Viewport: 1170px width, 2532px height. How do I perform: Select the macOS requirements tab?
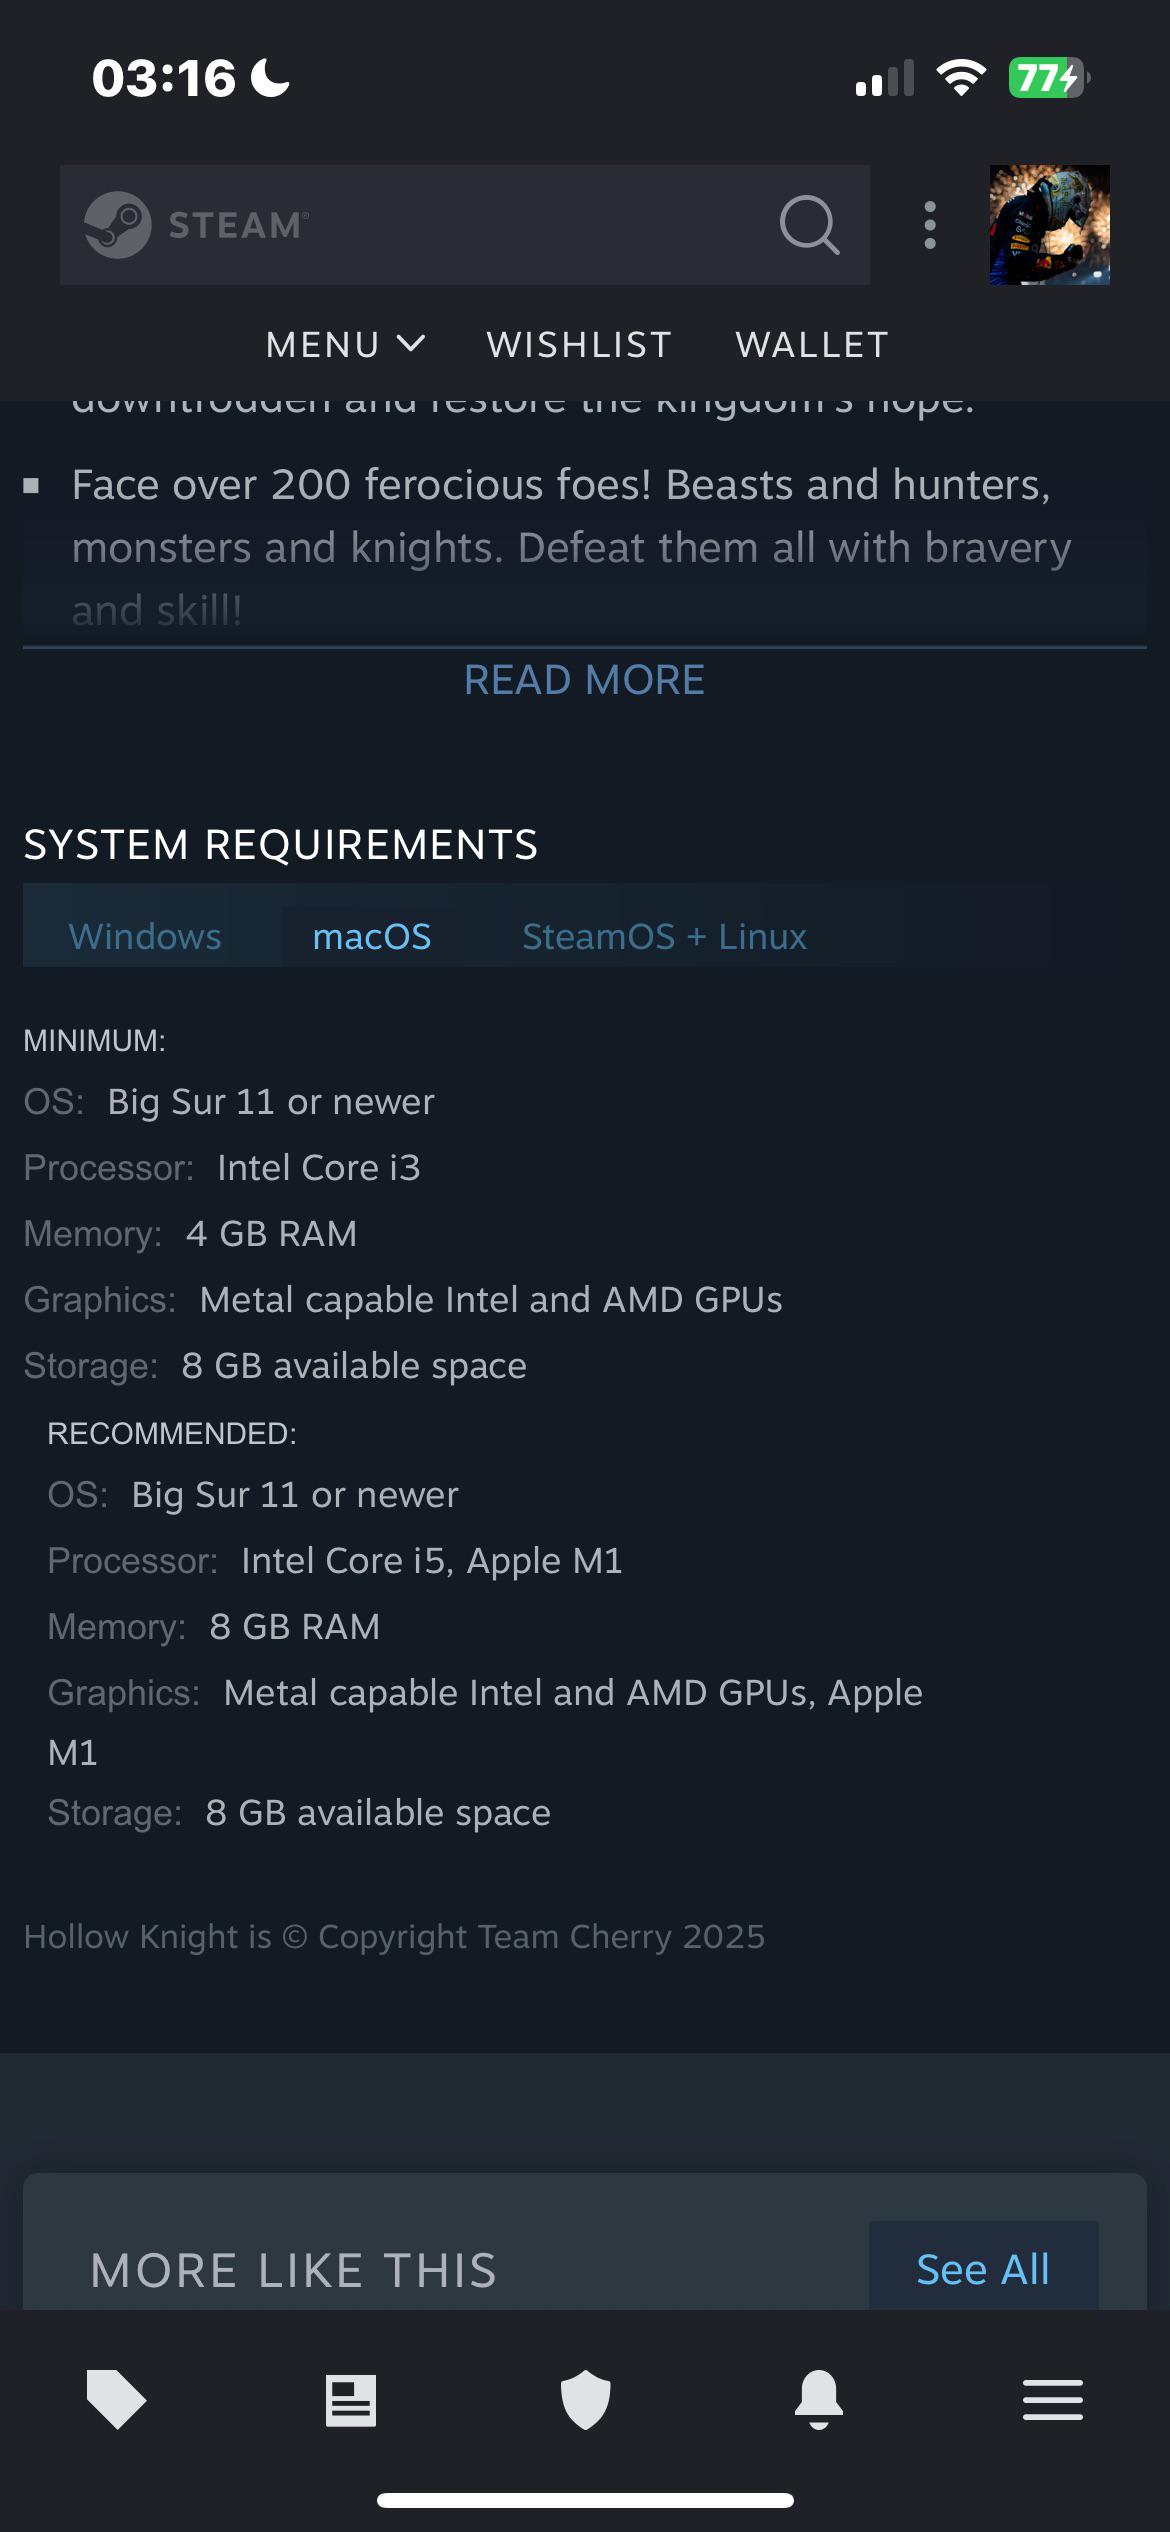click(x=372, y=936)
